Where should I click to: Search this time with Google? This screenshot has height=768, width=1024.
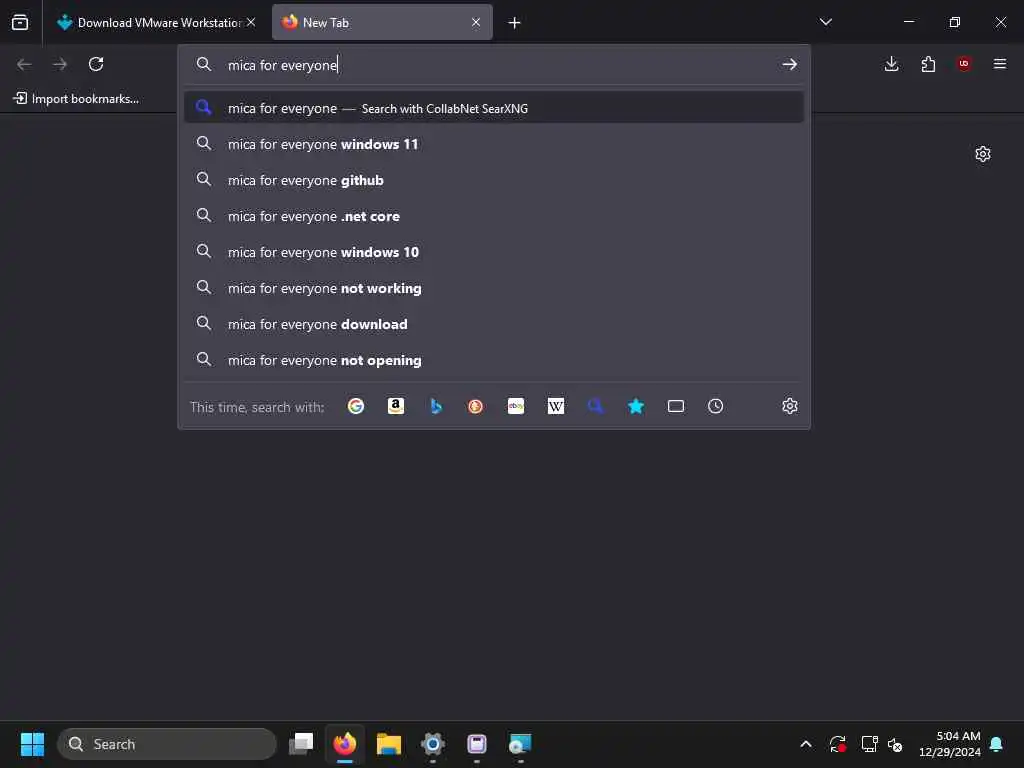click(356, 406)
